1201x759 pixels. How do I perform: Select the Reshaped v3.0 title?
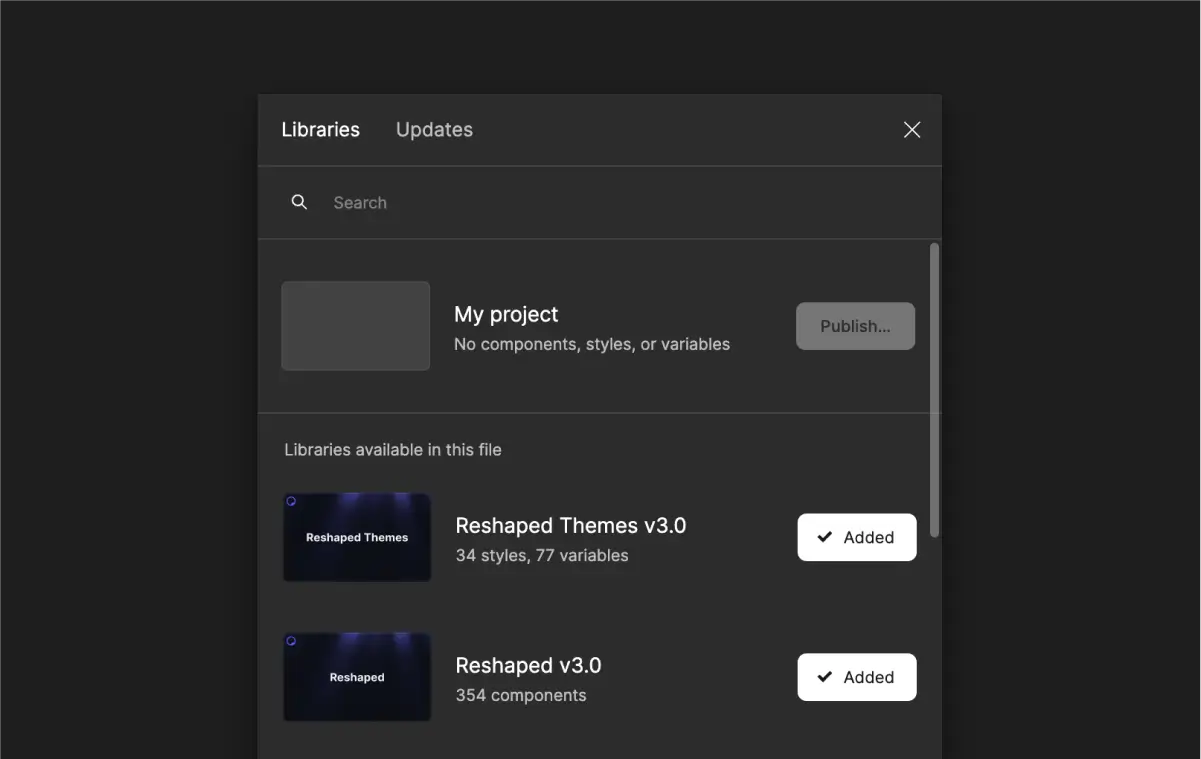tap(528, 665)
